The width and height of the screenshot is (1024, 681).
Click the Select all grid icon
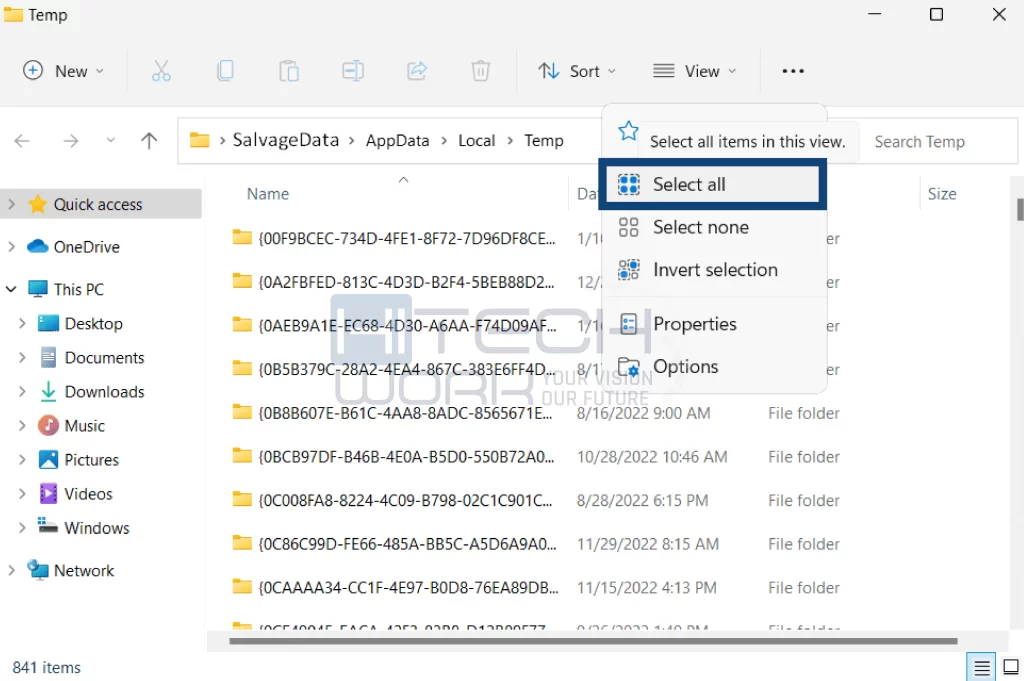pos(629,185)
